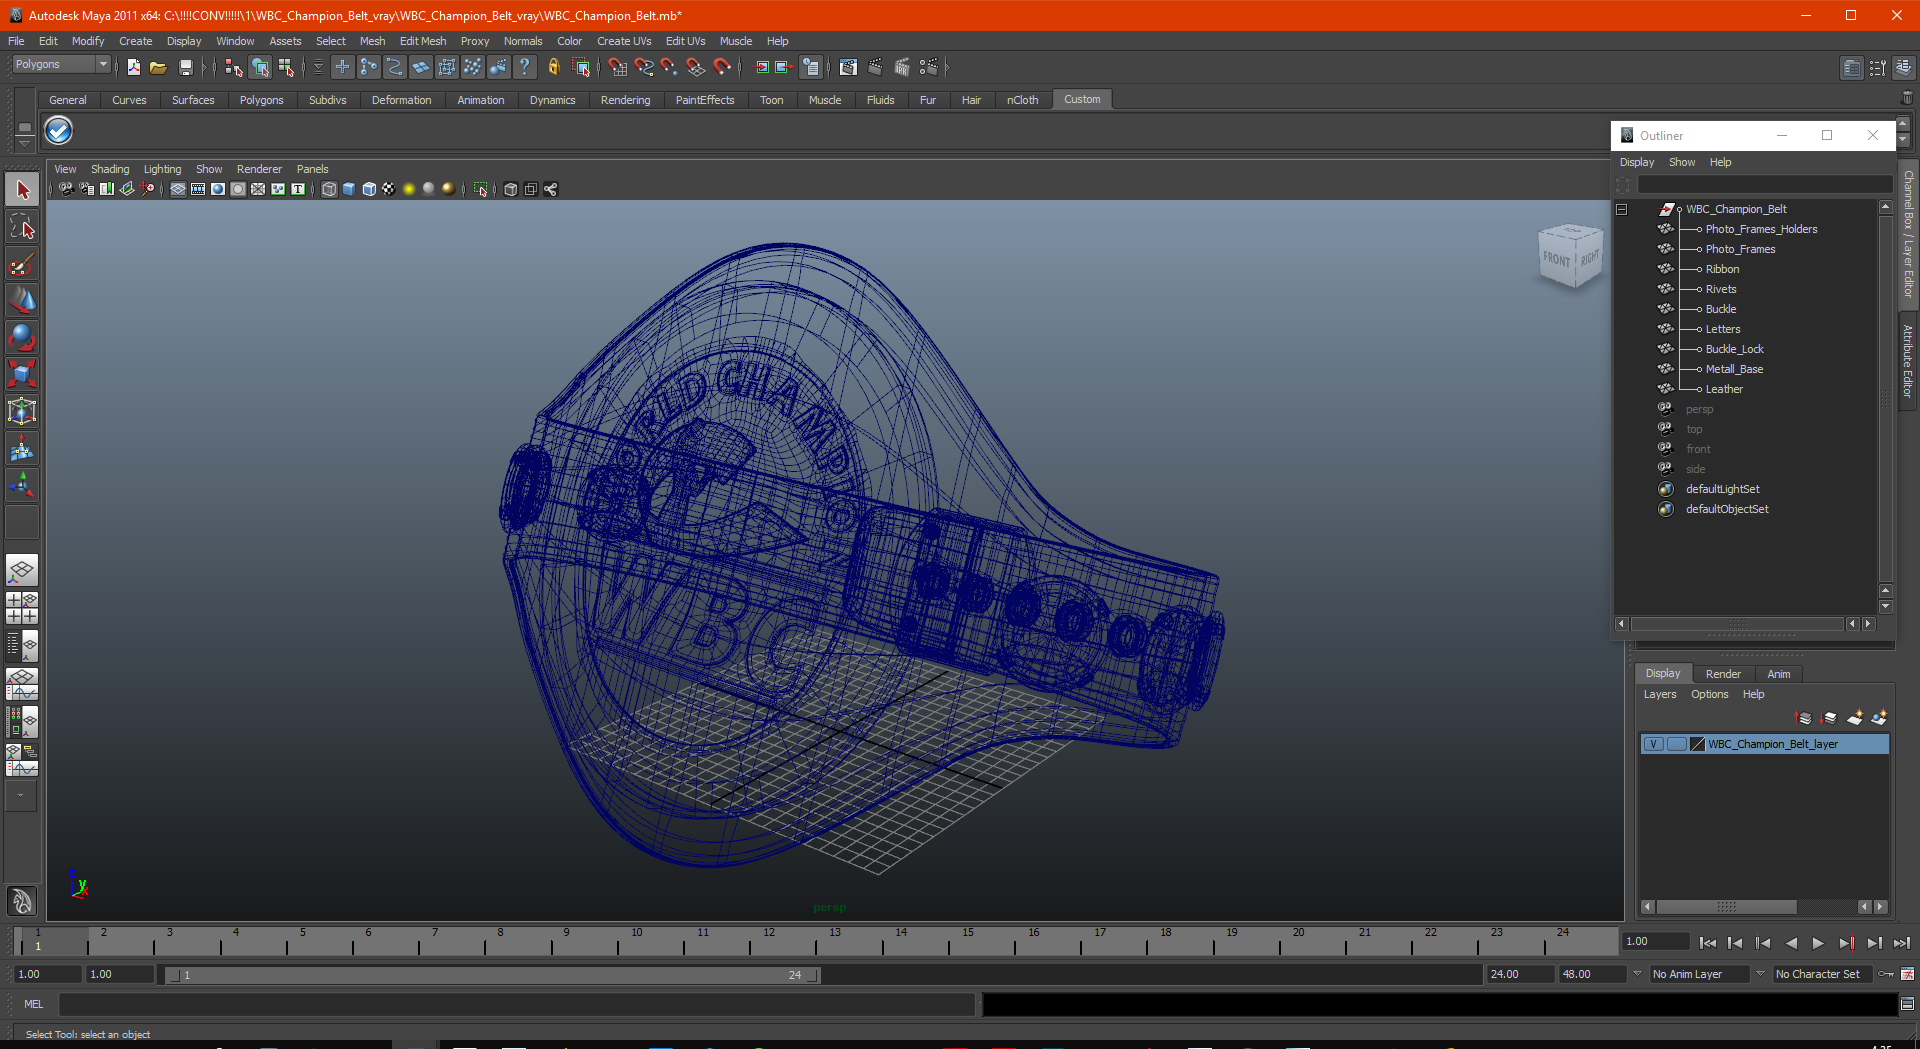The width and height of the screenshot is (1920, 1049).
Task: Toggle resolution gate viewport icon
Action: pos(218,189)
